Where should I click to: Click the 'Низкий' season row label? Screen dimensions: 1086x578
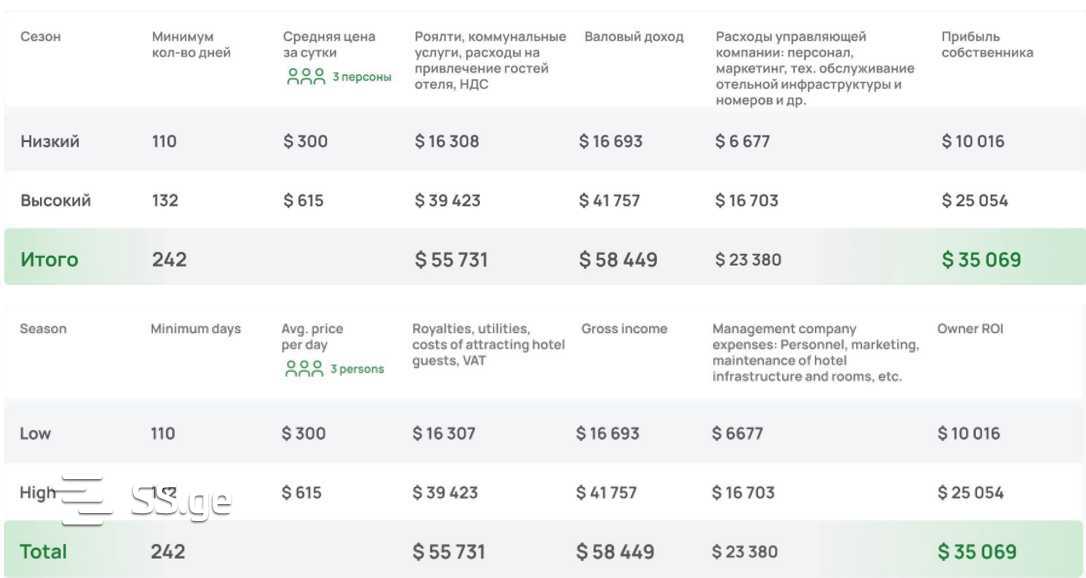[50, 141]
